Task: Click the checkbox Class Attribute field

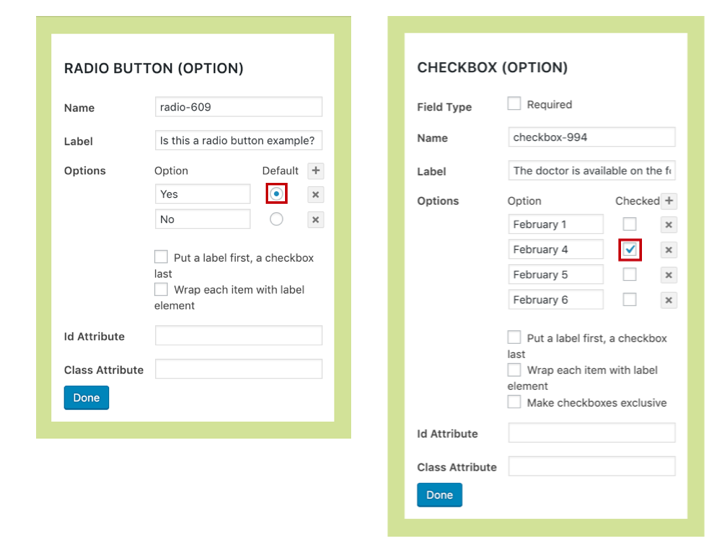Action: [x=591, y=467]
